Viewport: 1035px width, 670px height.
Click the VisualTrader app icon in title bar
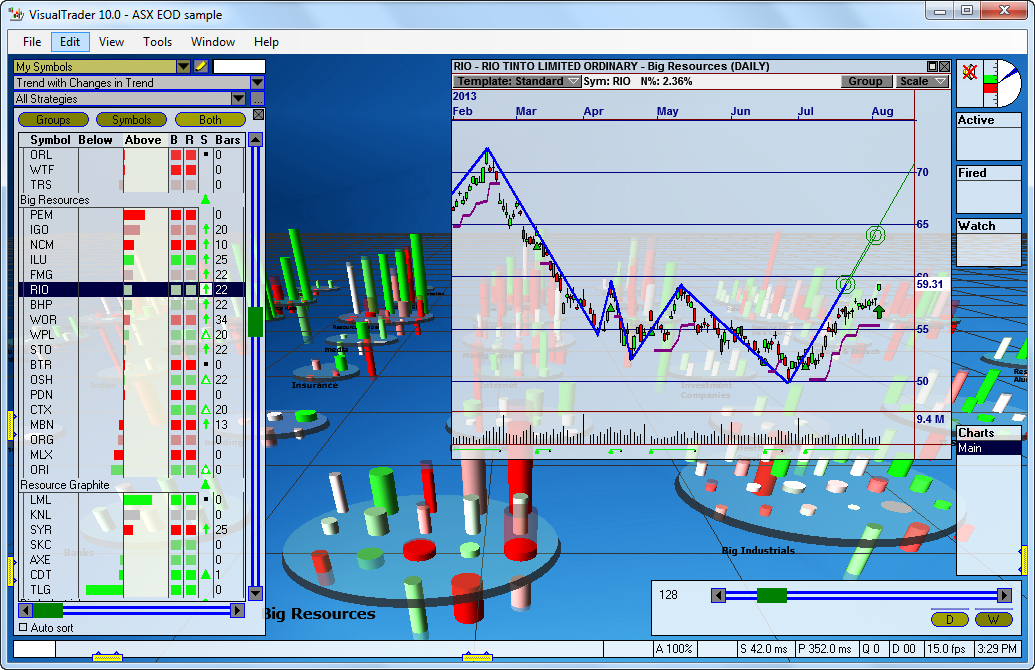coord(17,14)
